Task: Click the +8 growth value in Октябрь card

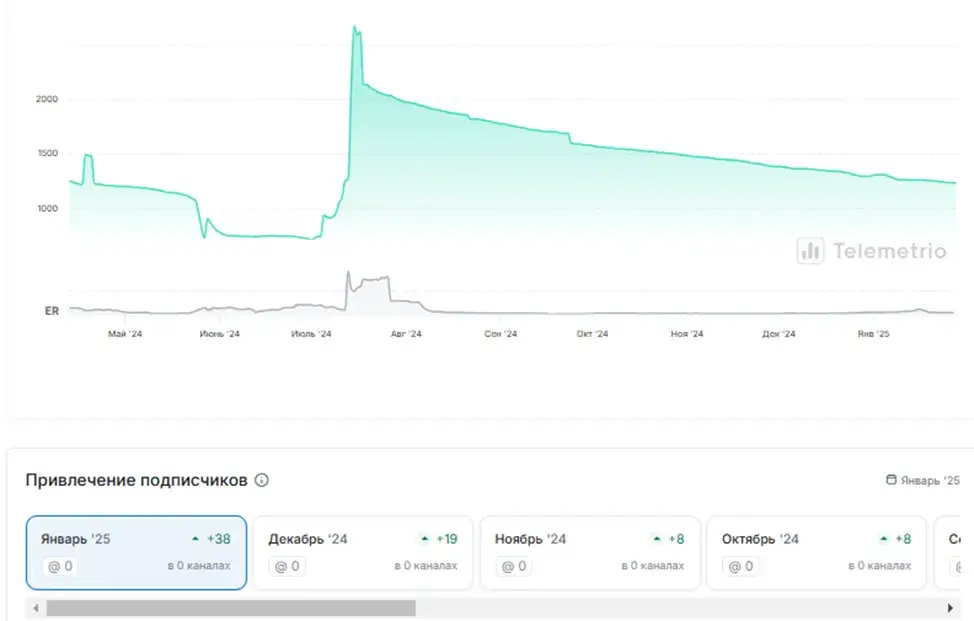Action: 903,539
